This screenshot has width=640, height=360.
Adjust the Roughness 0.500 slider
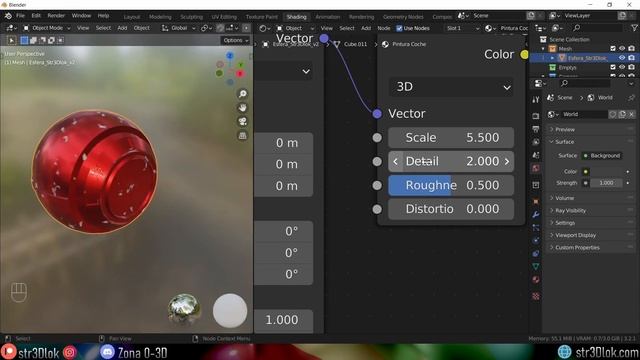tap(451, 185)
